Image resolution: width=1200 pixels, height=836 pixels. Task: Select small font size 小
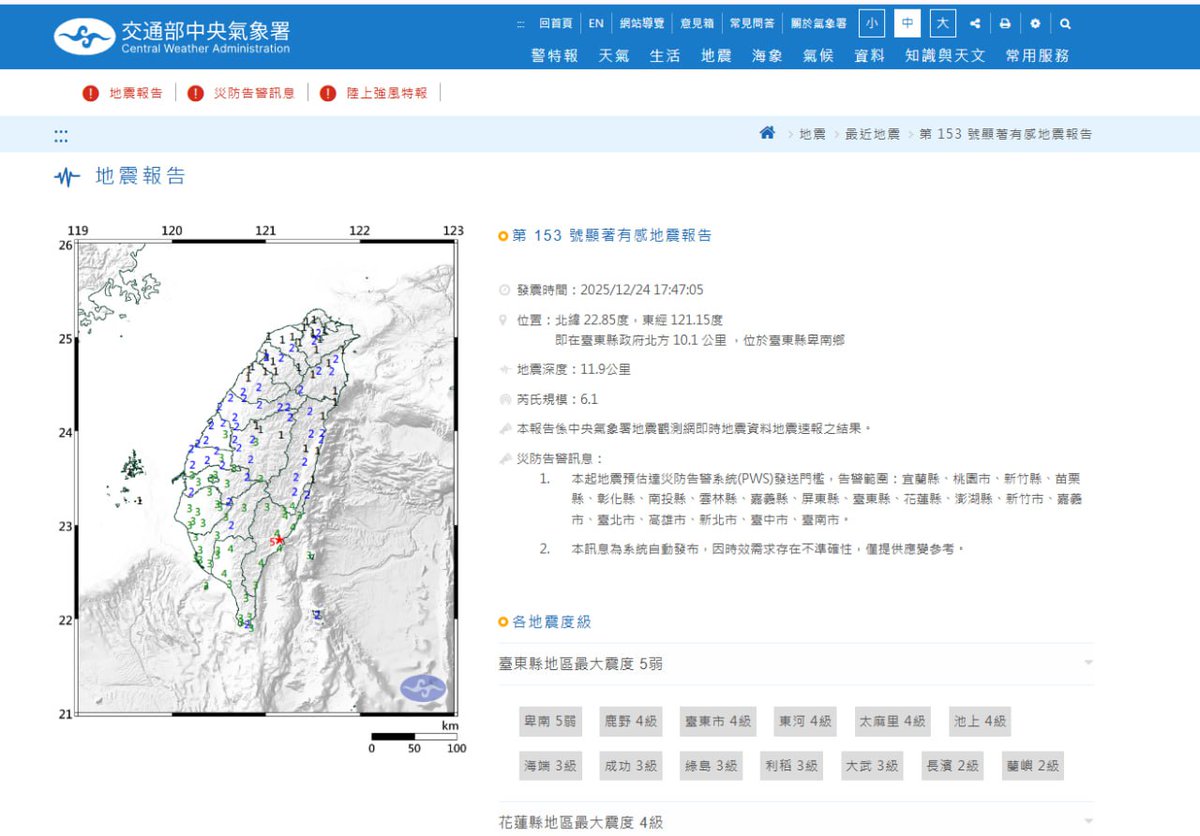click(872, 23)
